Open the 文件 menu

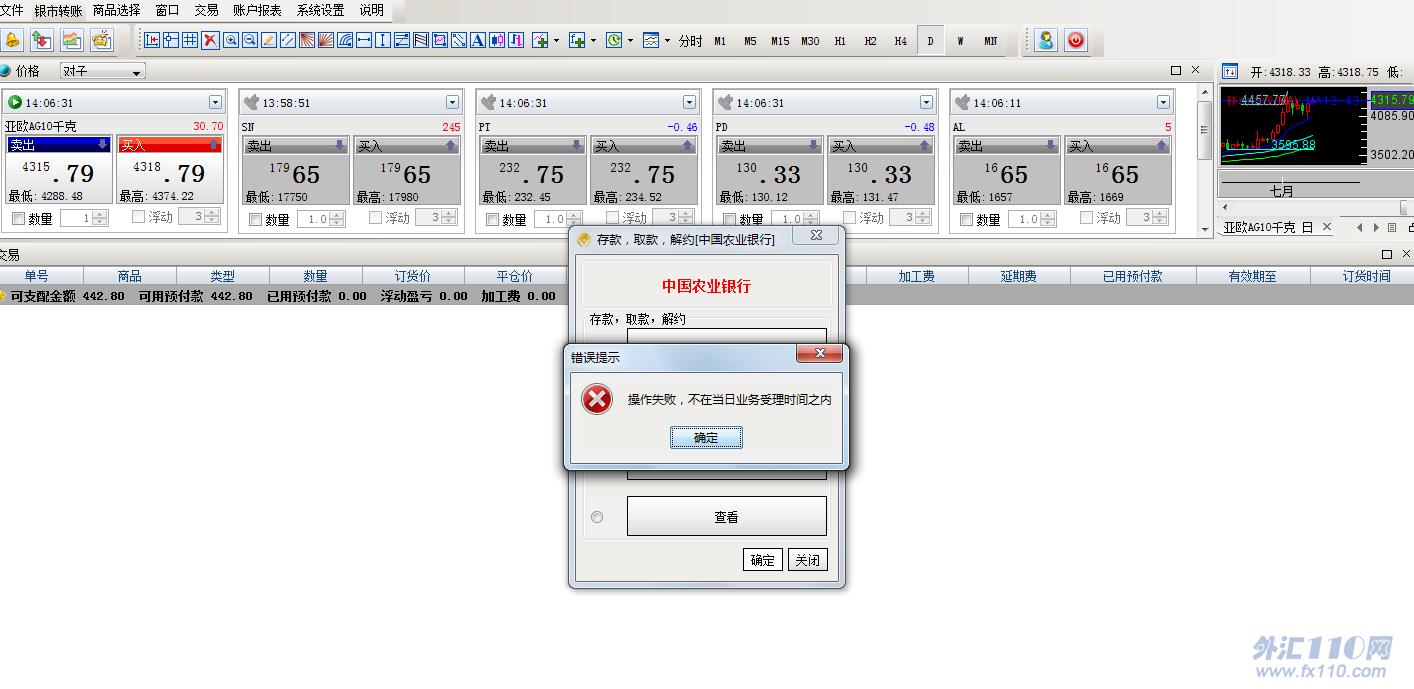(x=12, y=10)
